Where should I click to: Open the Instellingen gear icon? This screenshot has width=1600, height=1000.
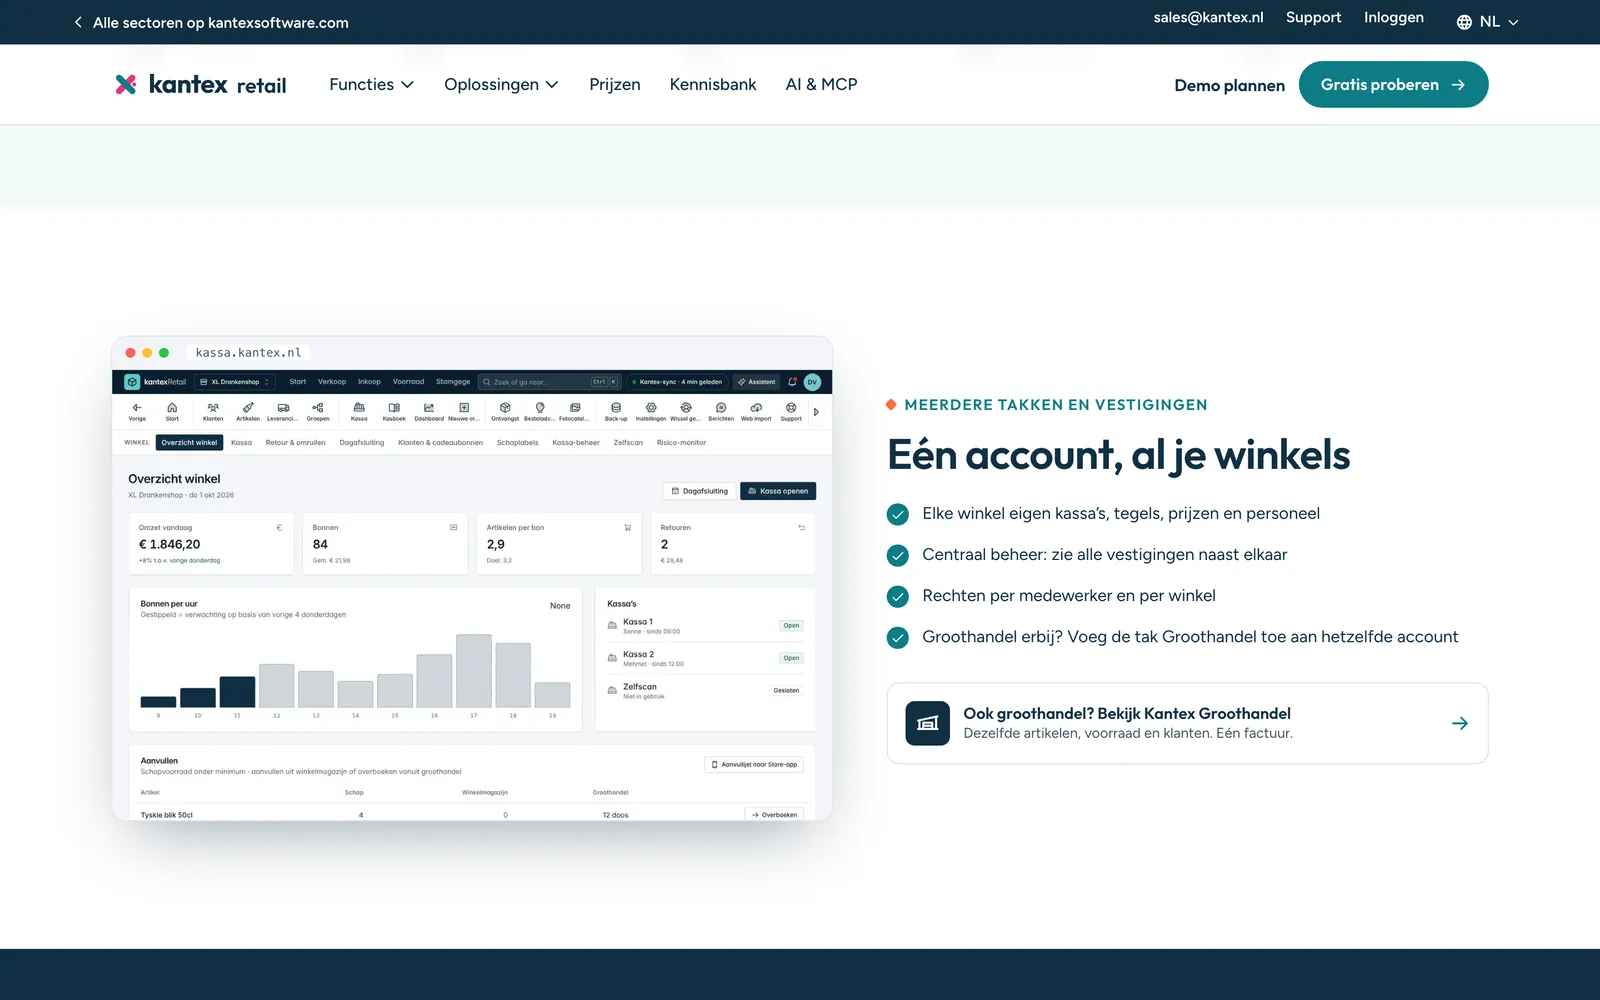651,408
